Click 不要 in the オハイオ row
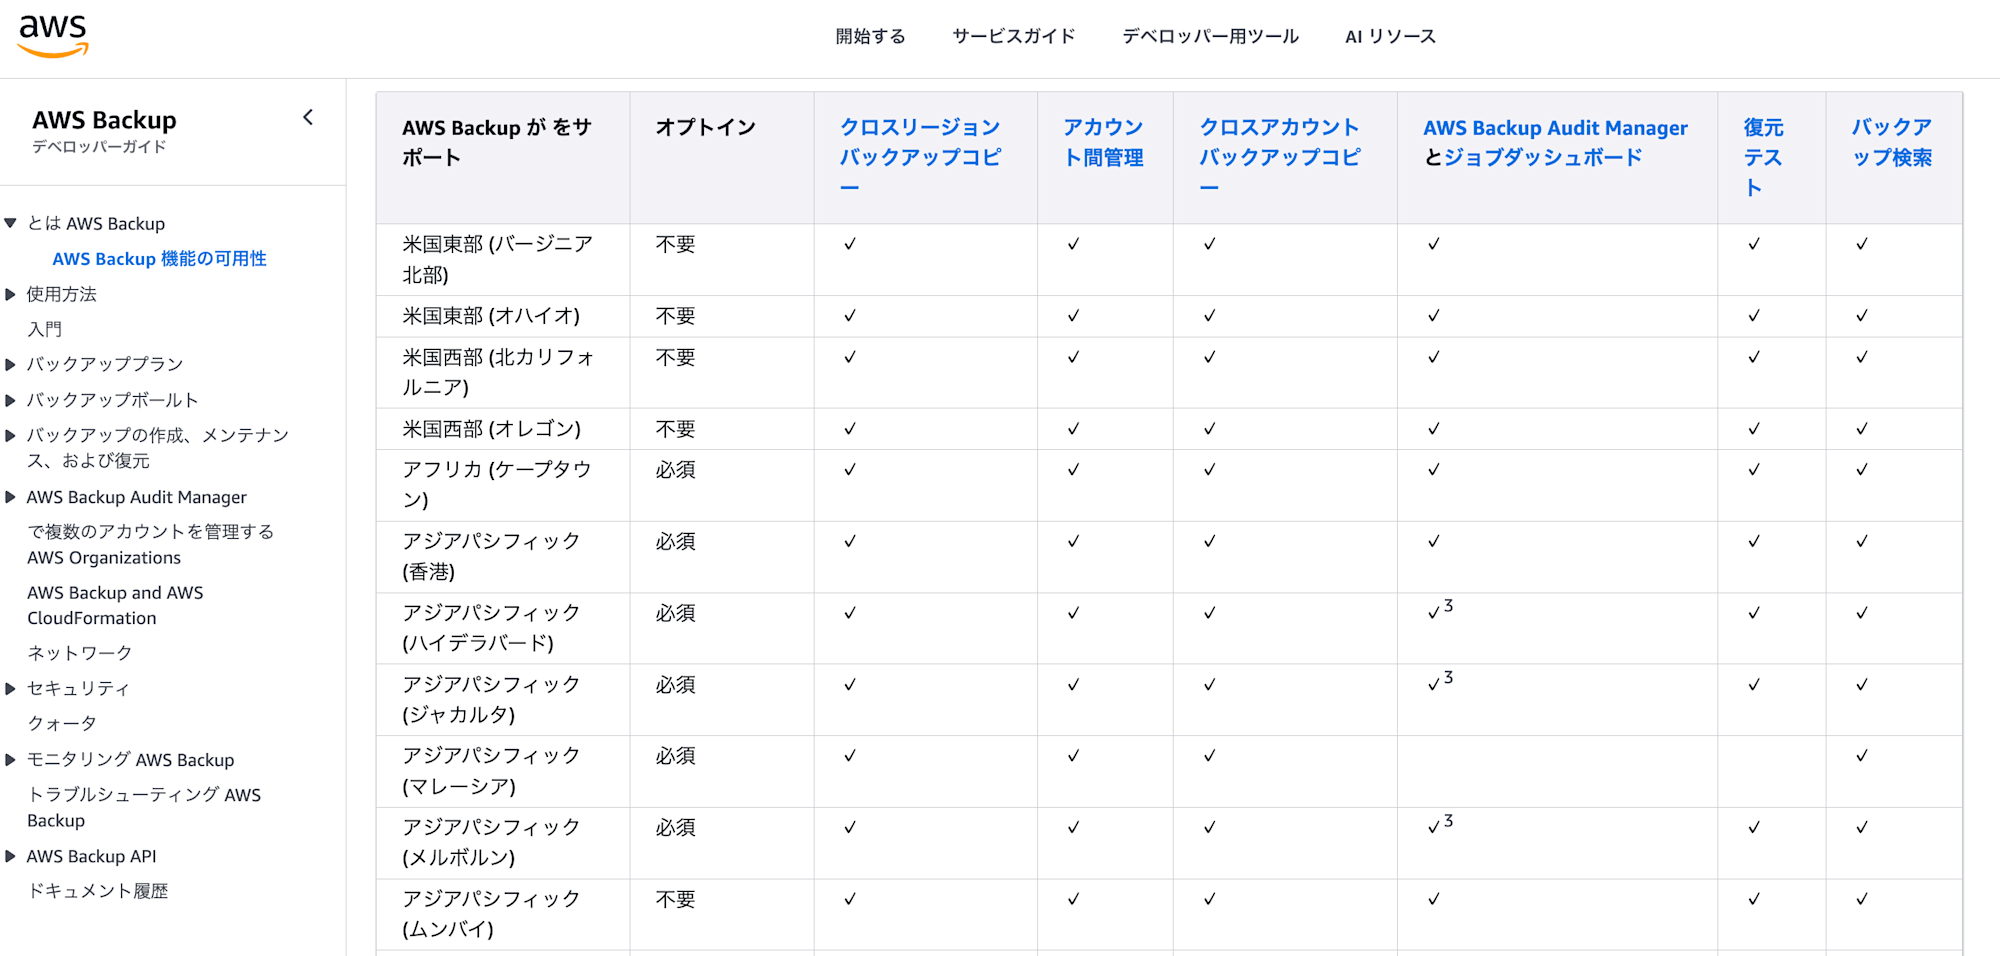Screen dimensions: 2000x956 (x=675, y=316)
